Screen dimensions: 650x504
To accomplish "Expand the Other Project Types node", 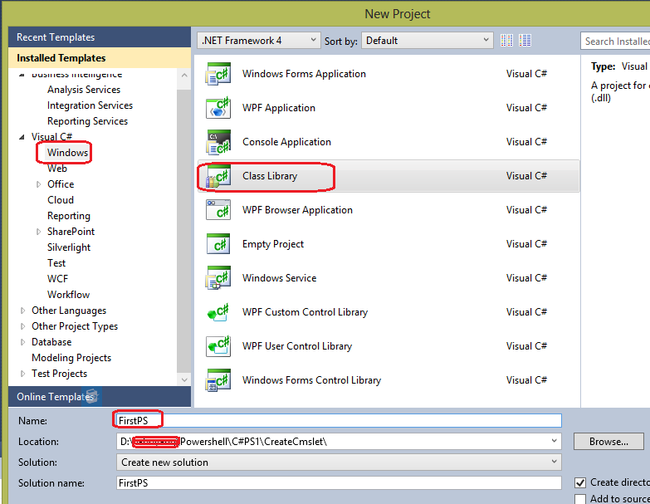I will tap(23, 326).
